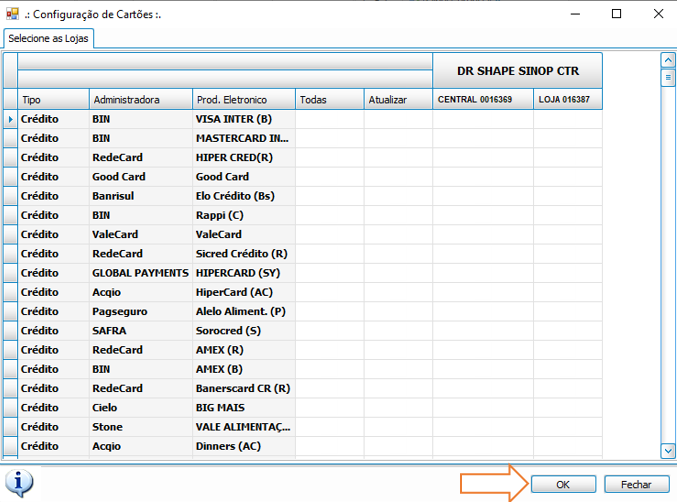Click the Pagseguro administradora cell

pyautogui.click(x=141, y=311)
